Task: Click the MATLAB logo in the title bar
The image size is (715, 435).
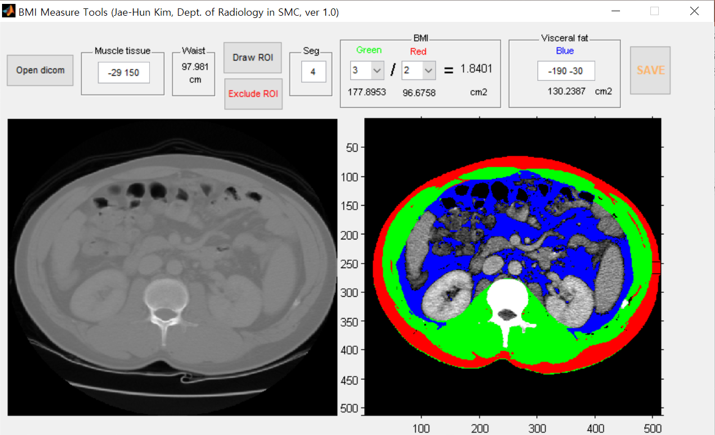Action: (x=9, y=12)
